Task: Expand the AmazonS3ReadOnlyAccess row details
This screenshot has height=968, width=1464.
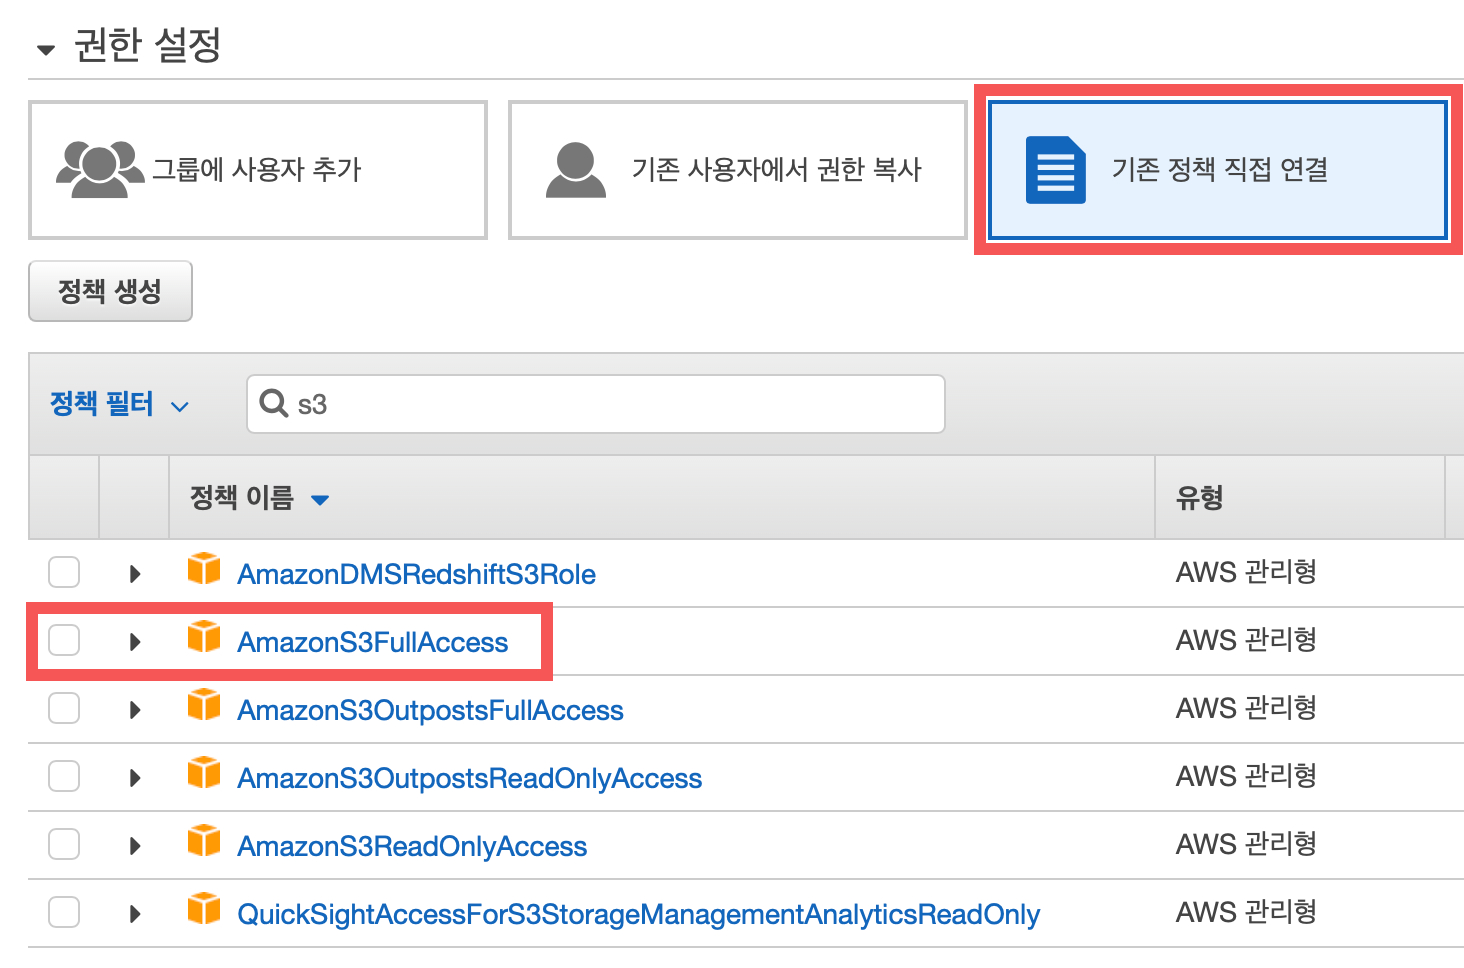Action: (x=135, y=846)
